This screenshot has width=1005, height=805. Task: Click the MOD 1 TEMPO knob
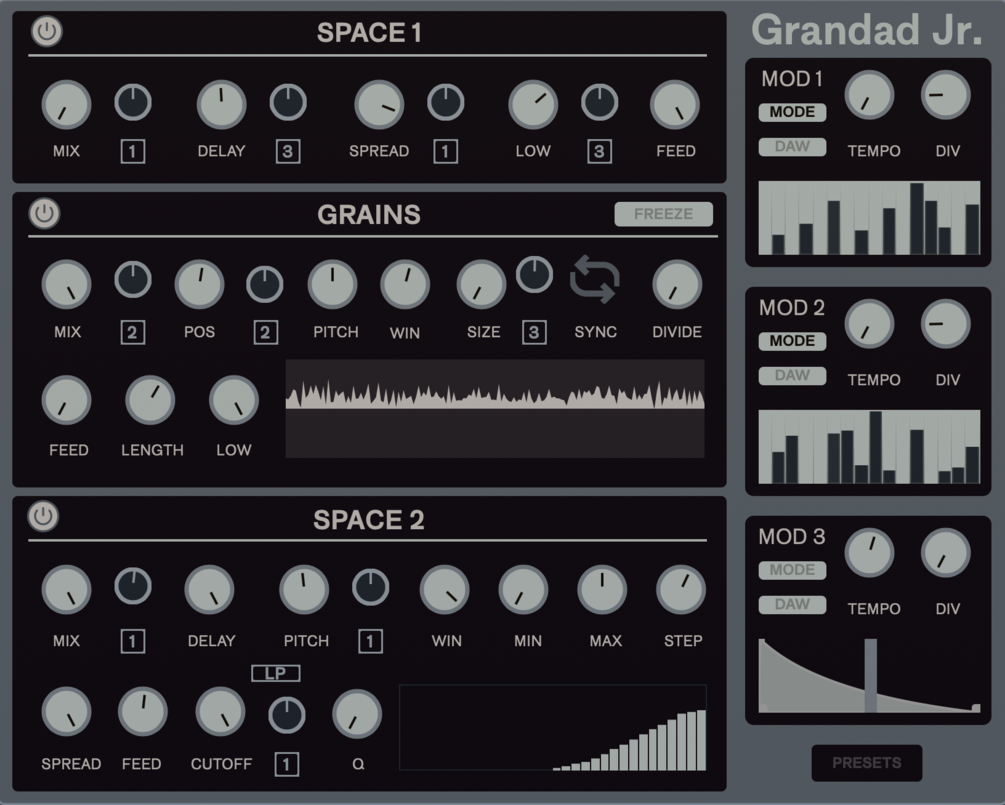869,95
